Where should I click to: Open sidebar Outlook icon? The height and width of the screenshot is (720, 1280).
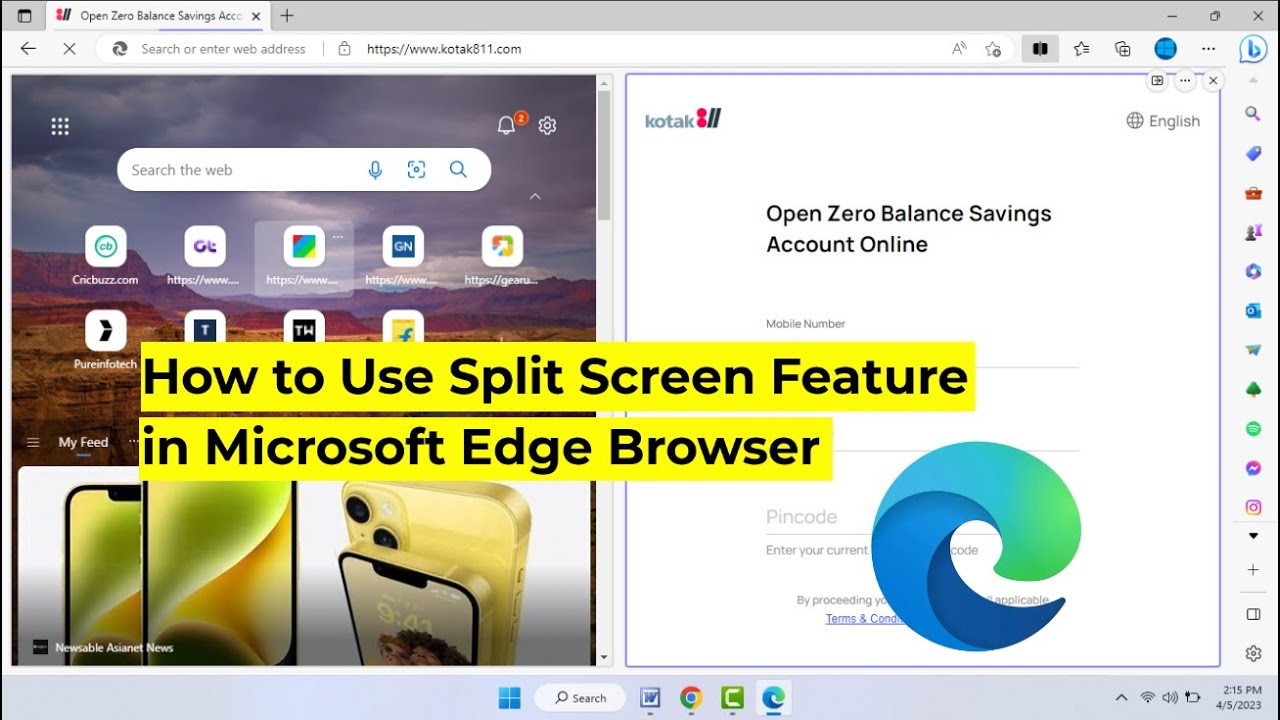point(1253,311)
